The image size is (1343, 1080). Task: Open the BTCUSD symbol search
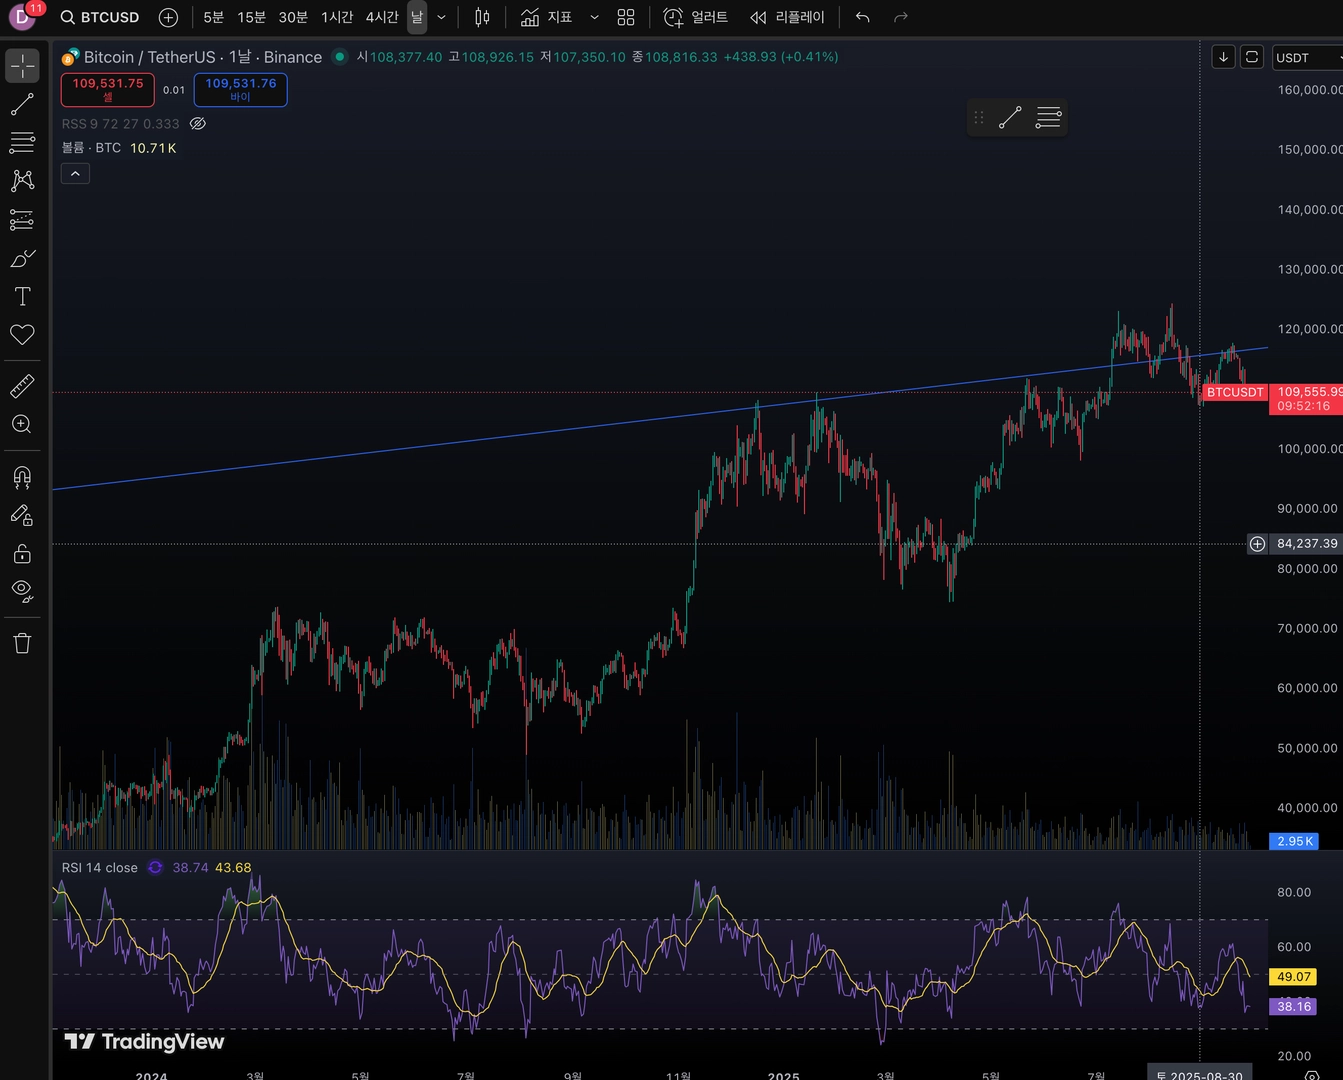tap(100, 17)
